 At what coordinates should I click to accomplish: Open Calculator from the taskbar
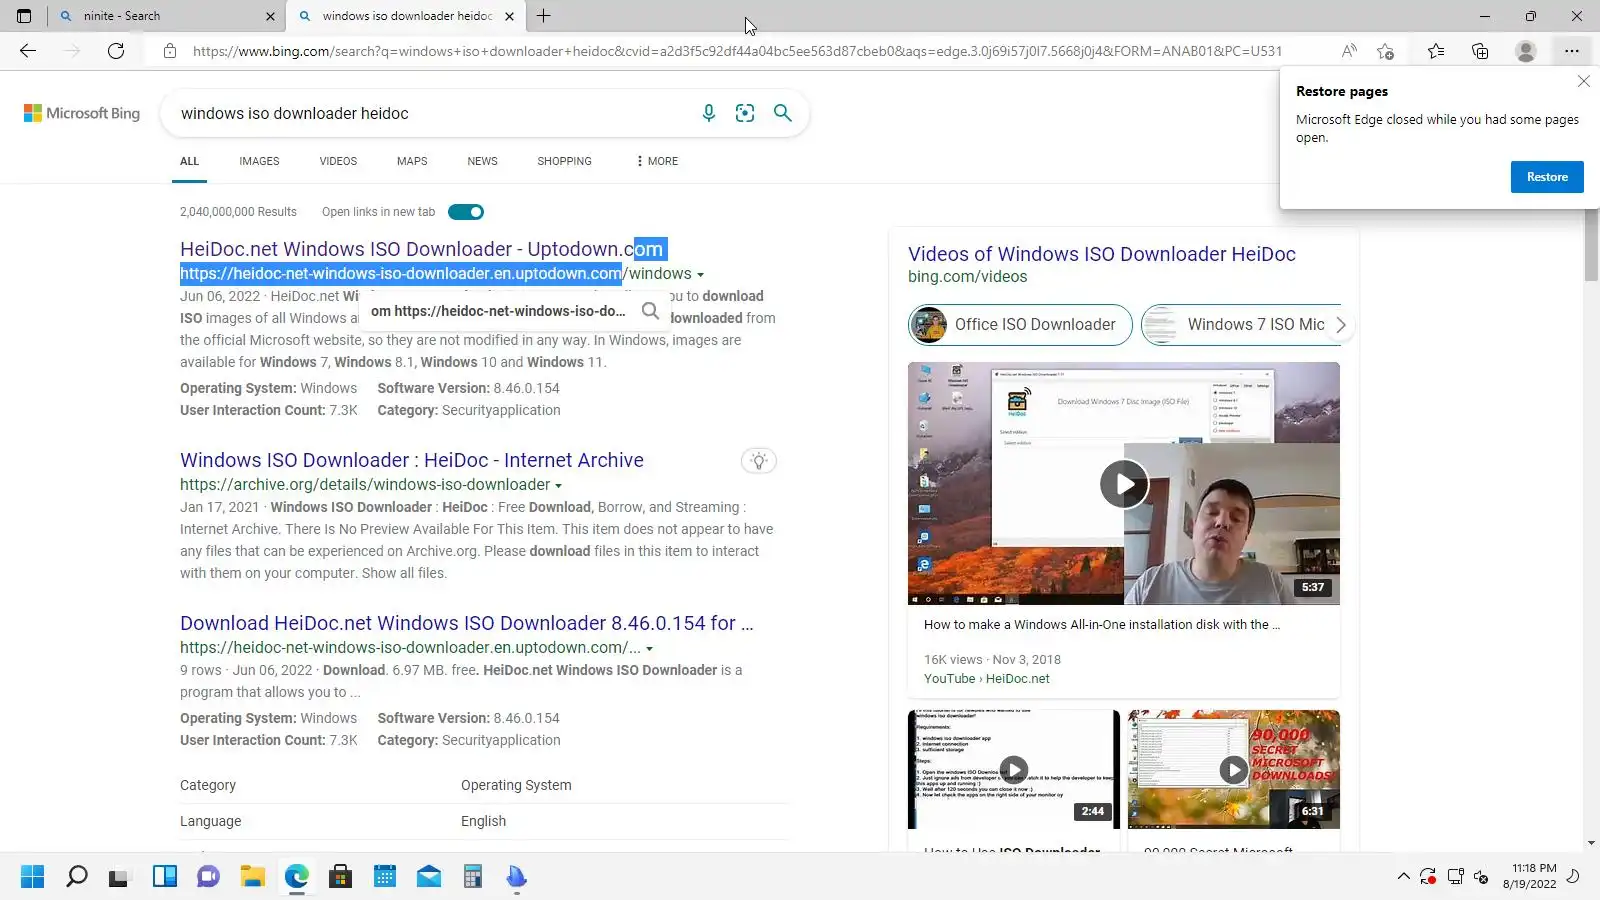point(473,877)
